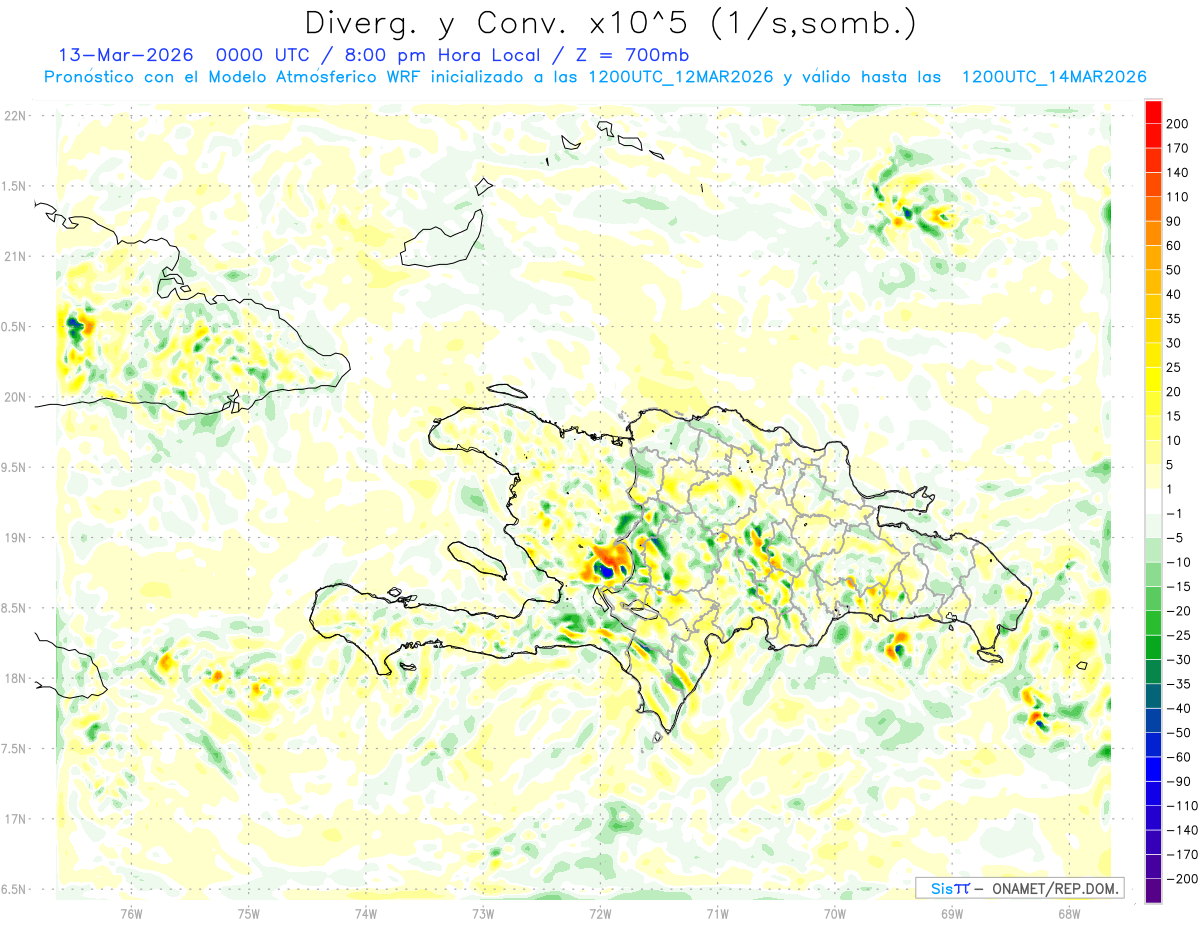Click the "-90" colorbar value
The width and height of the screenshot is (1200, 927).
click(x=1179, y=782)
